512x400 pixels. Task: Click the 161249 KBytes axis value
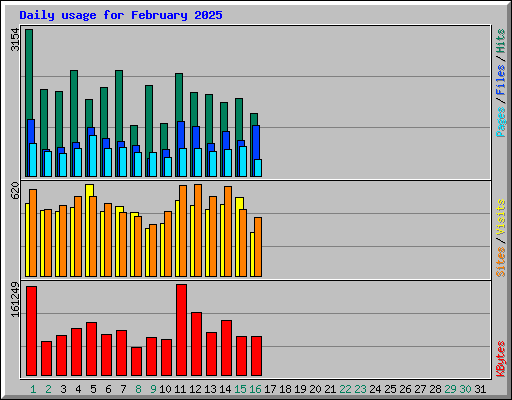(15, 299)
